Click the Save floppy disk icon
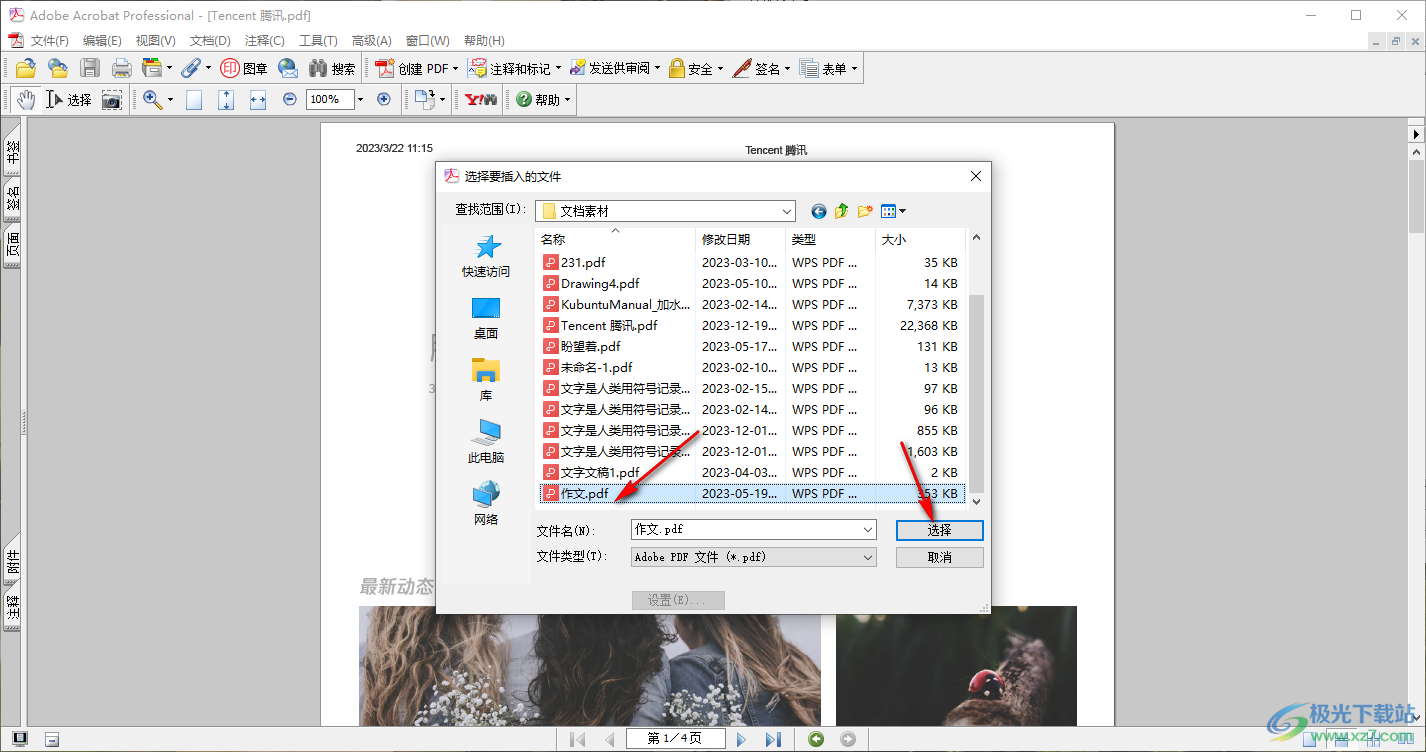The height and width of the screenshot is (752, 1426). 90,68
